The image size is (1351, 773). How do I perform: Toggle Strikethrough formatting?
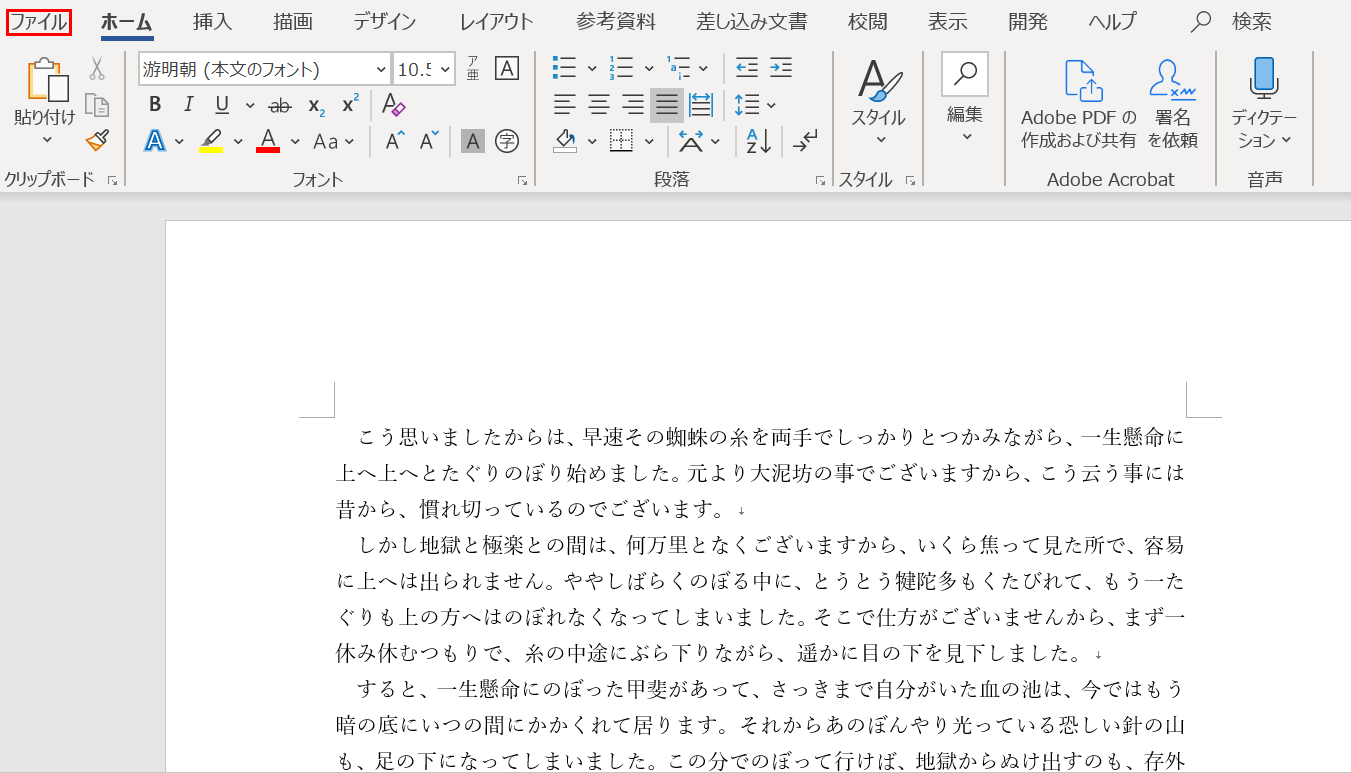pos(281,105)
